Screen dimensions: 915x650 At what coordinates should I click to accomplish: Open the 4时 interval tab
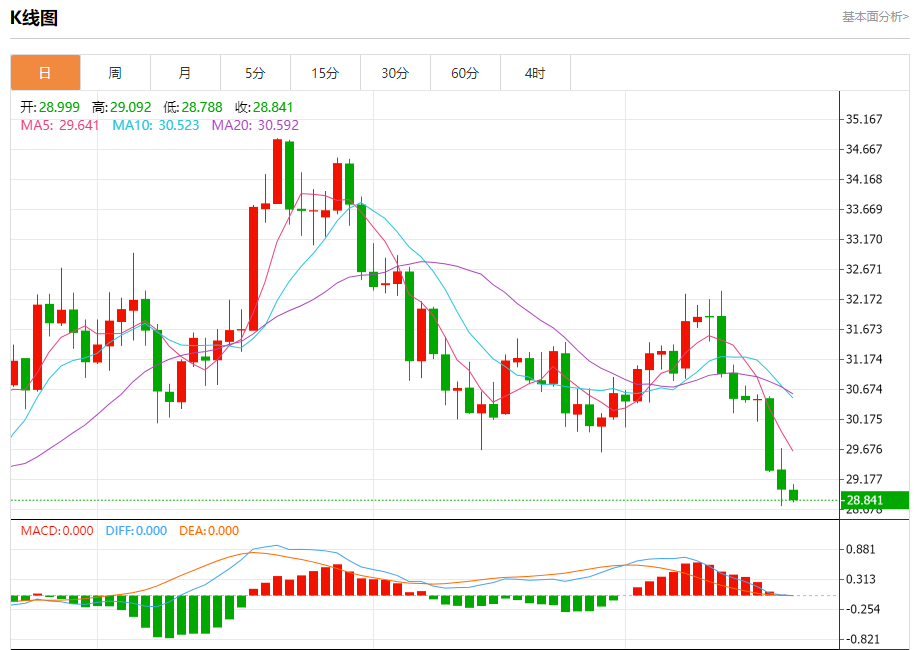(x=536, y=73)
